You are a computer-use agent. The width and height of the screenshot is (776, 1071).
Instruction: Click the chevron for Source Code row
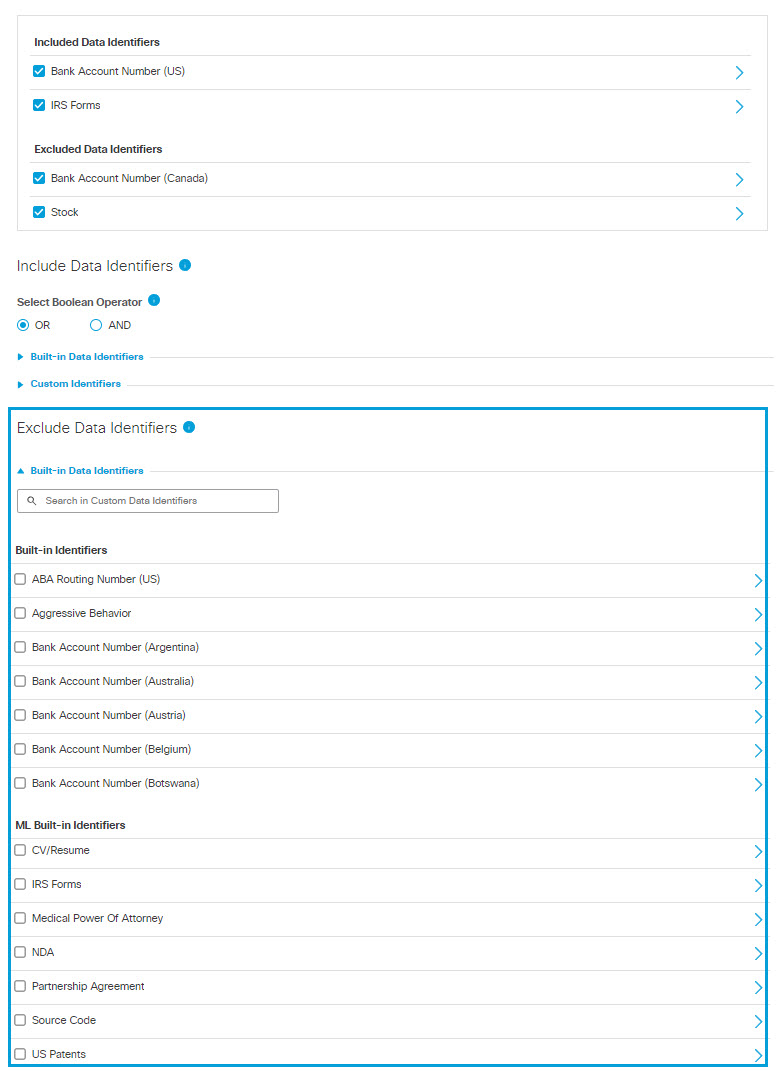758,1022
